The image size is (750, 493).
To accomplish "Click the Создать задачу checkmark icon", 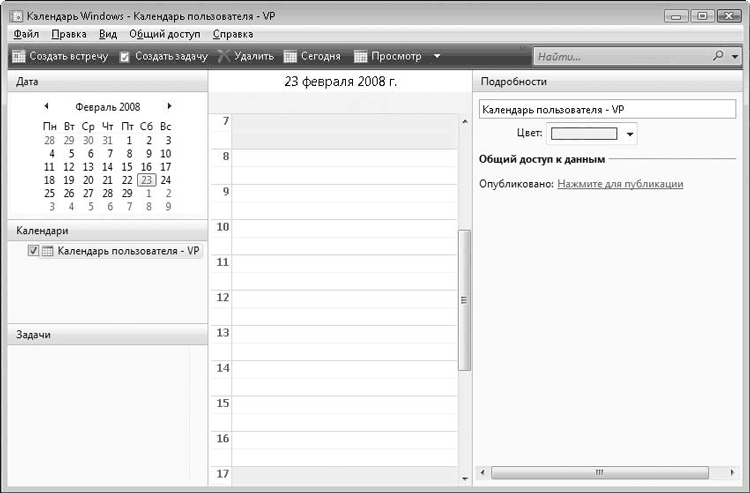I will (x=125, y=57).
